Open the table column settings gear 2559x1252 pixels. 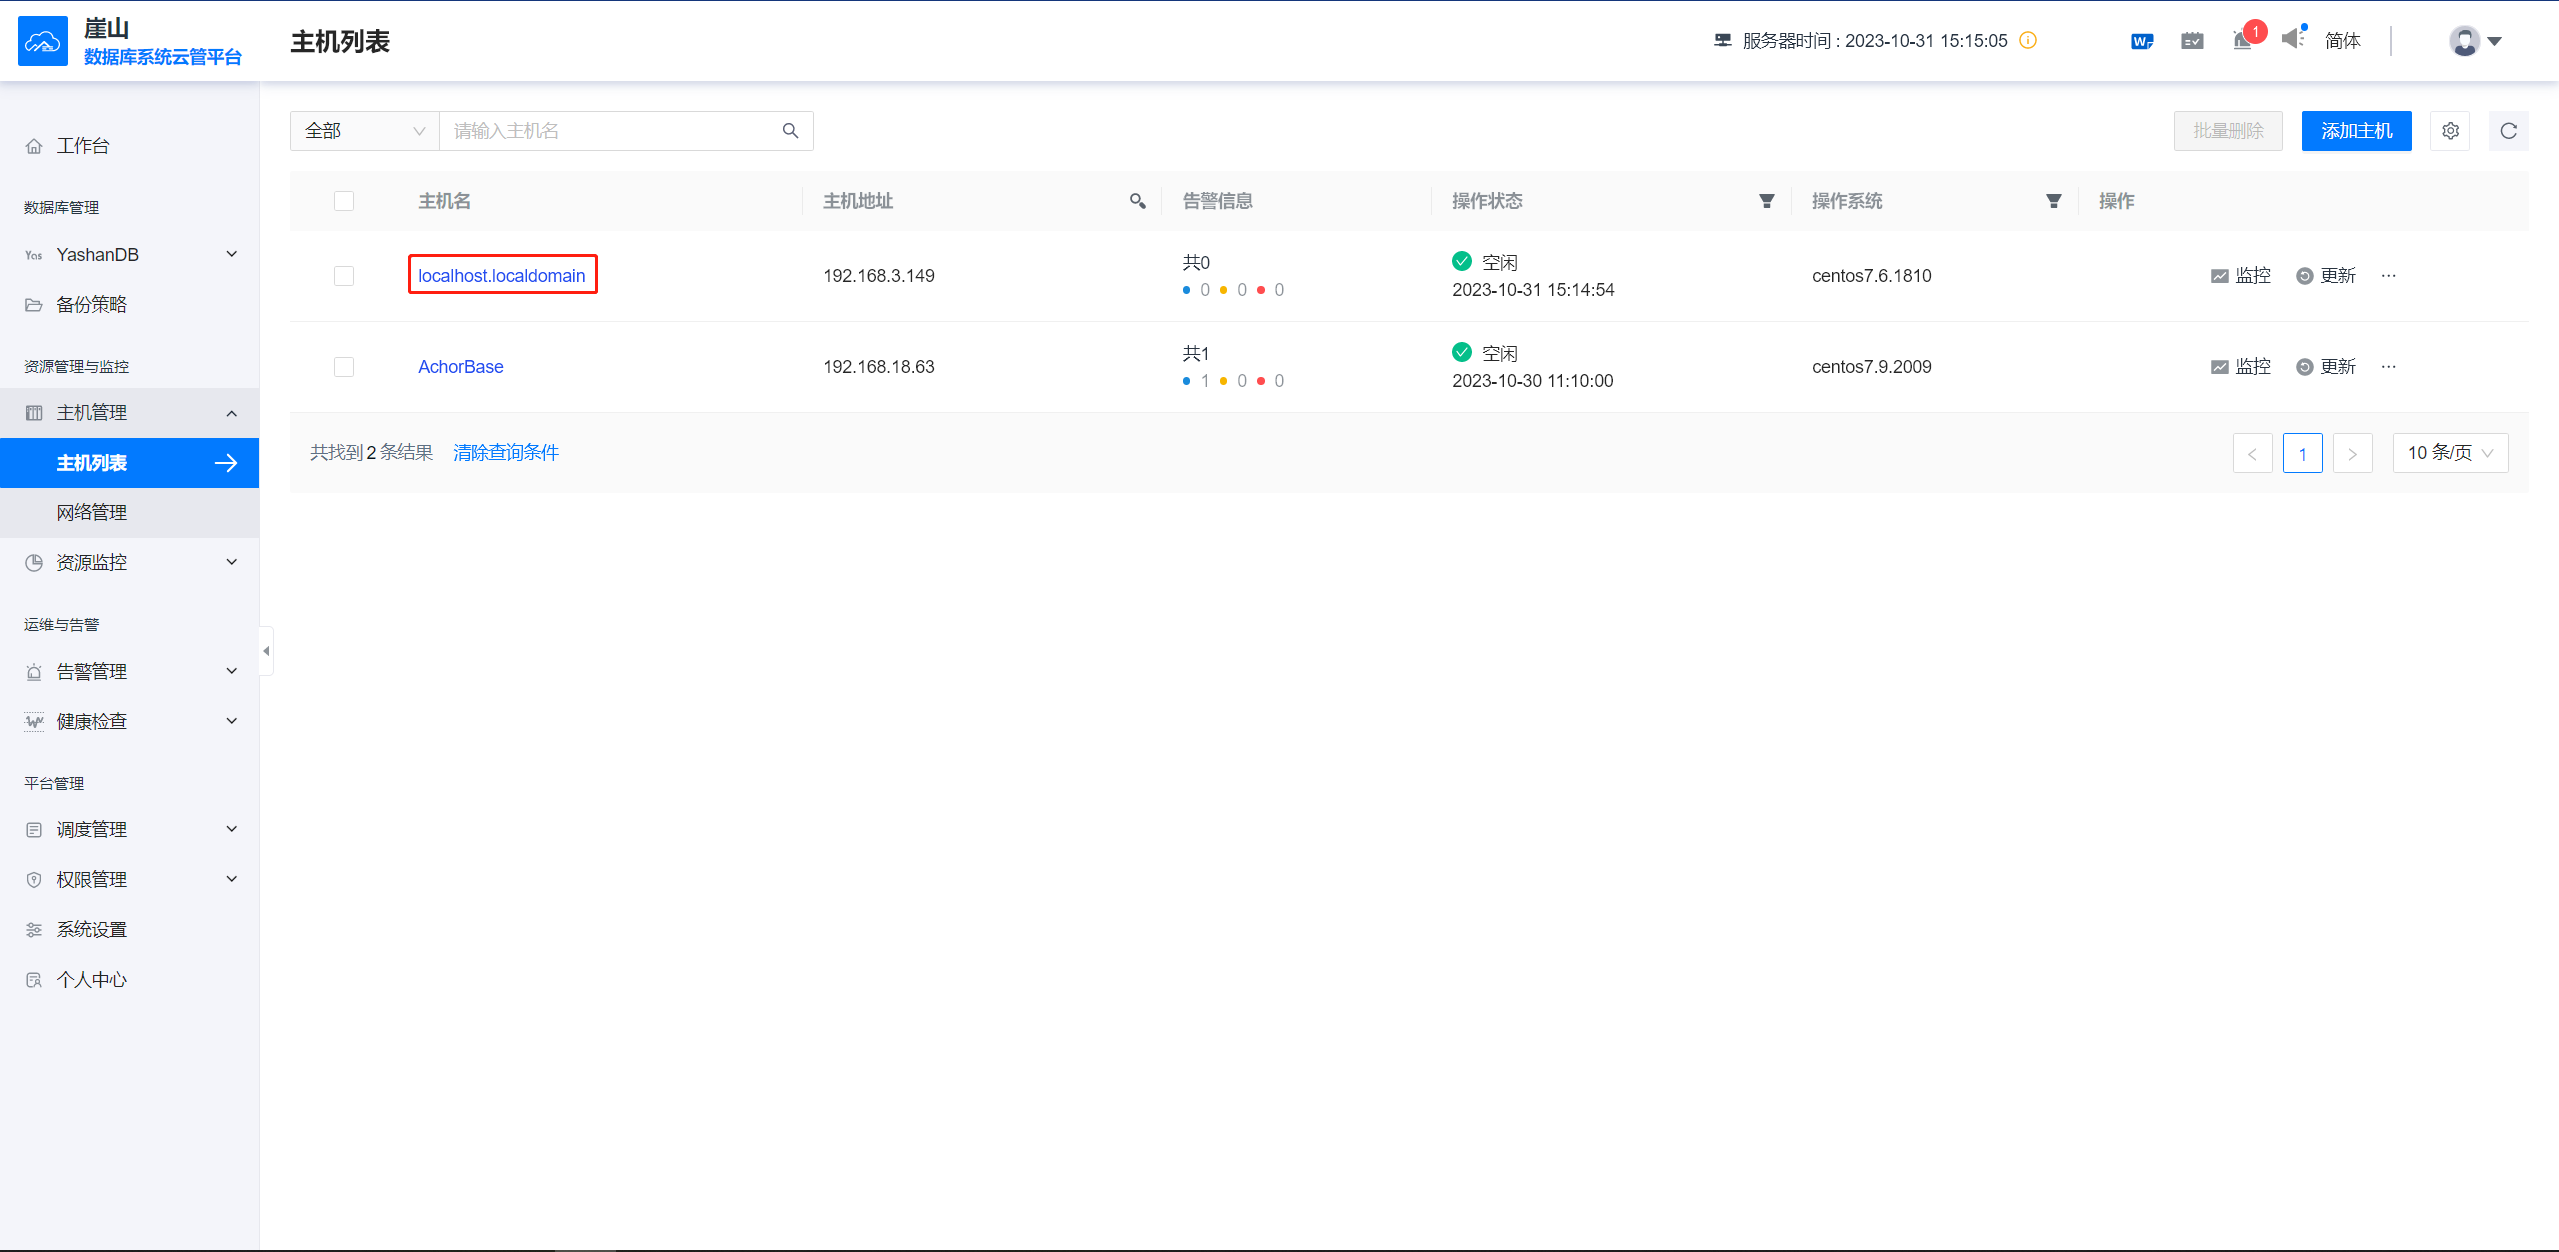[2450, 131]
